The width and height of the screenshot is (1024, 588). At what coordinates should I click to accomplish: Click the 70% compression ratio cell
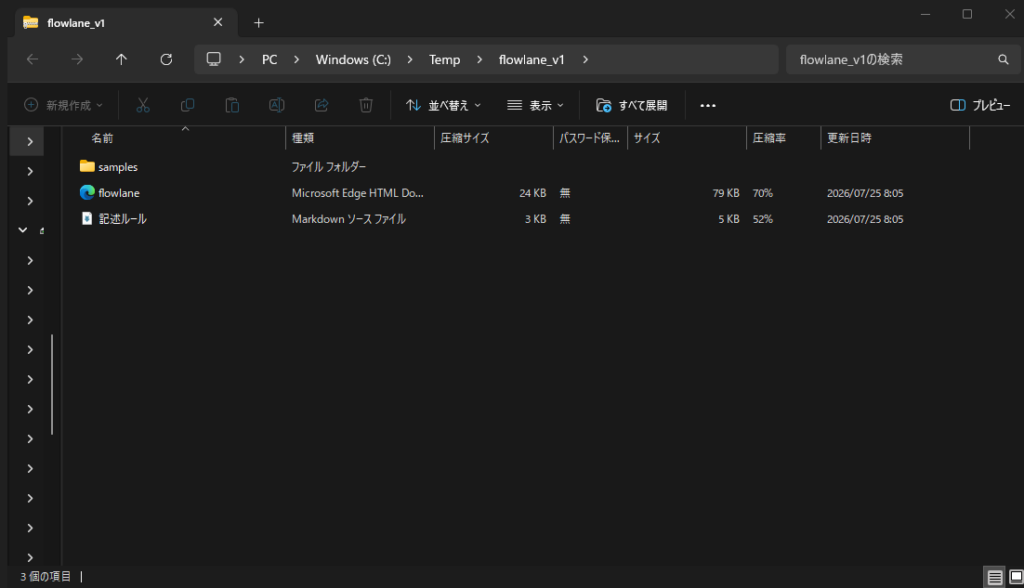pyautogui.click(x=762, y=193)
